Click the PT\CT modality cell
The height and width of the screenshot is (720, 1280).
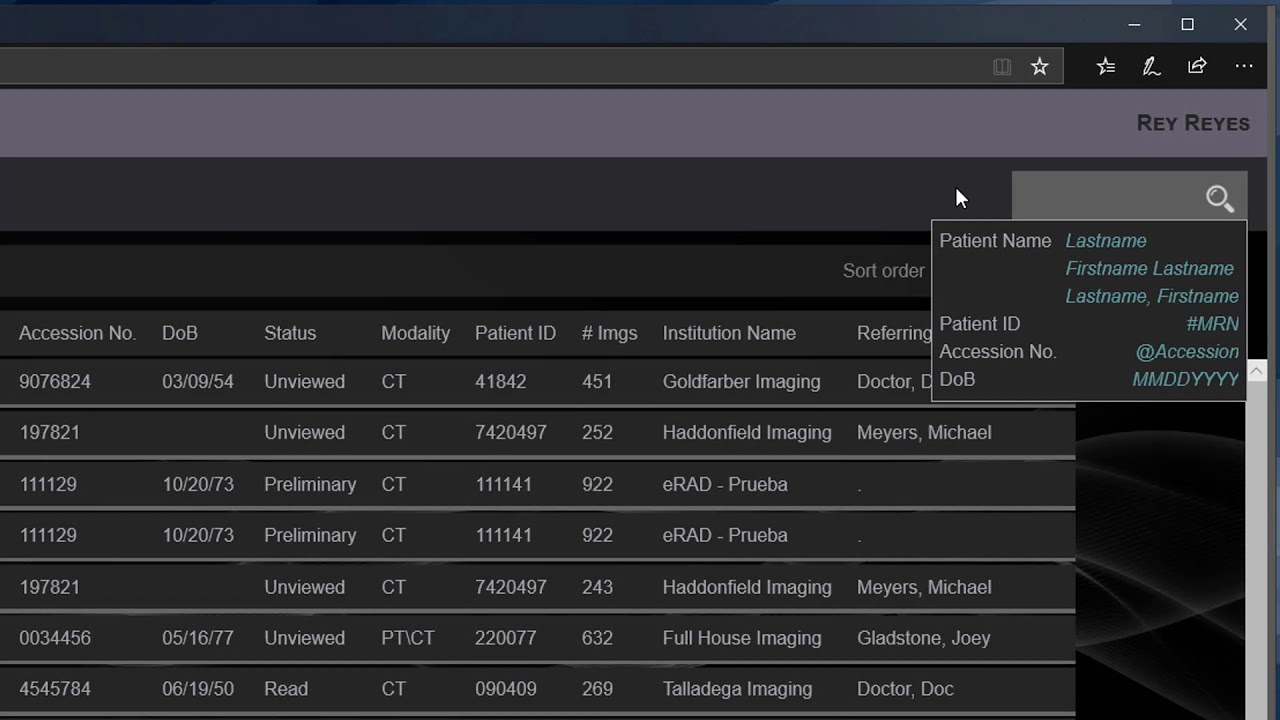click(408, 638)
